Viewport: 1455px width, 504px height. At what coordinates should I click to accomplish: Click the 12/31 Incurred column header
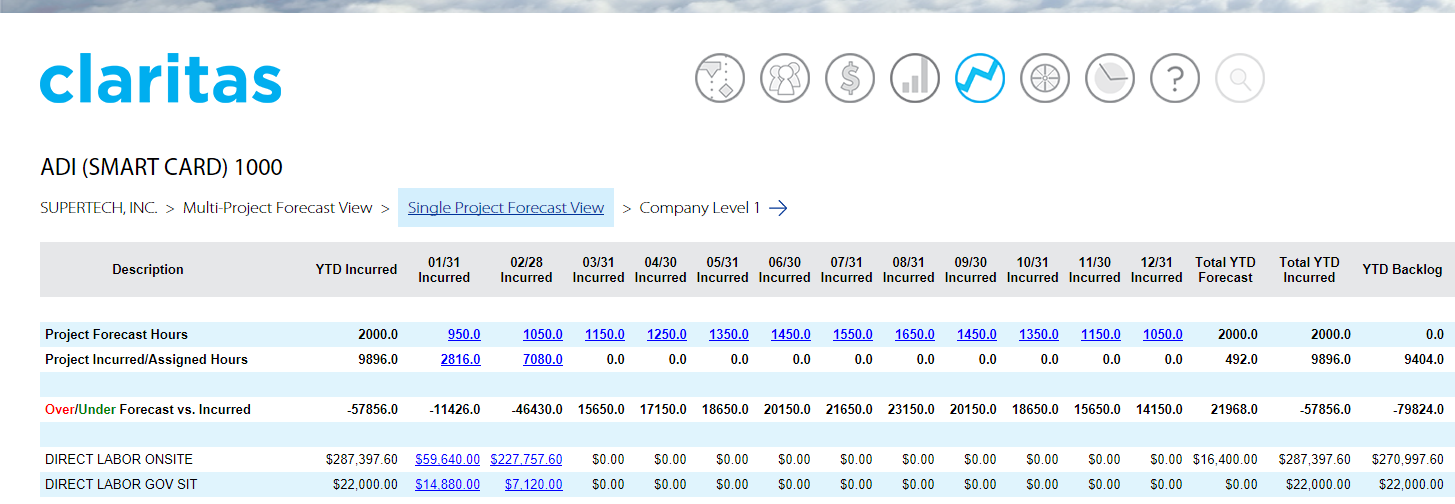click(1156, 270)
